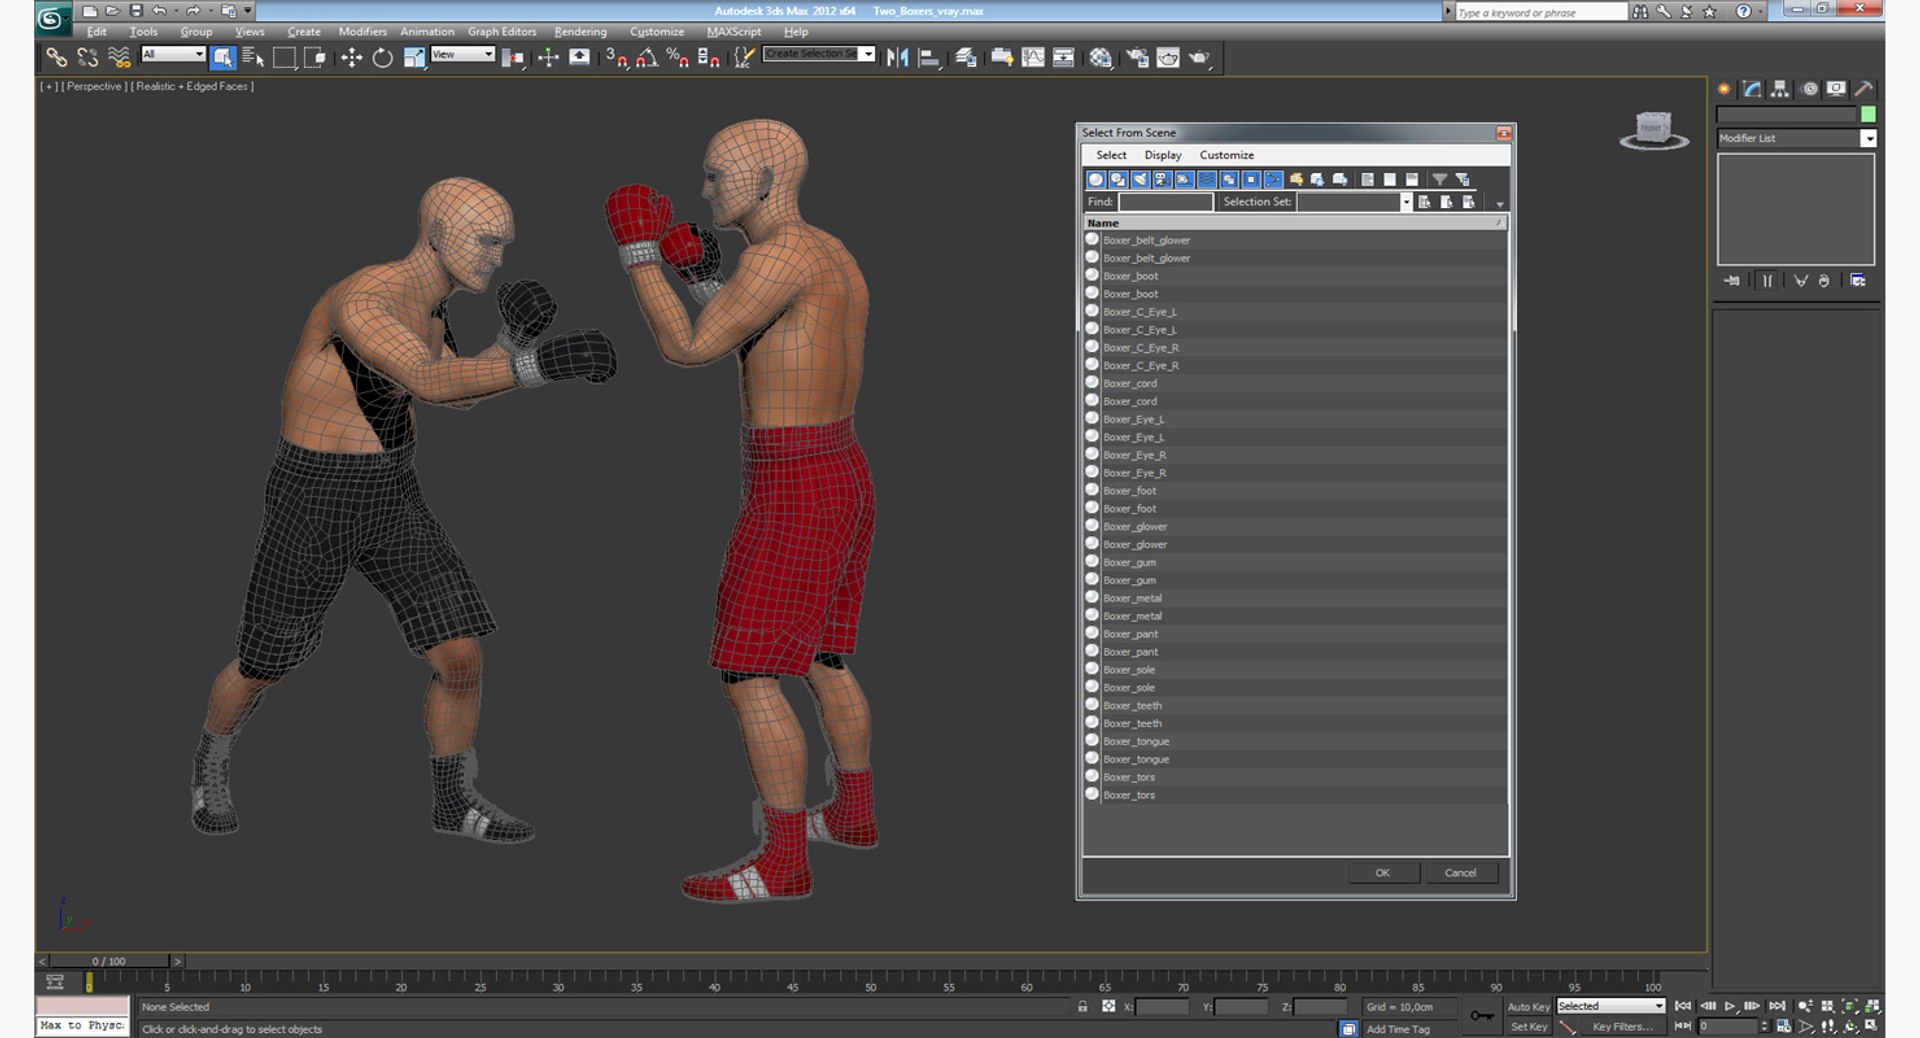Expand the Create Selection Set dropdown
The width and height of the screenshot is (1920, 1038).
pos(868,54)
